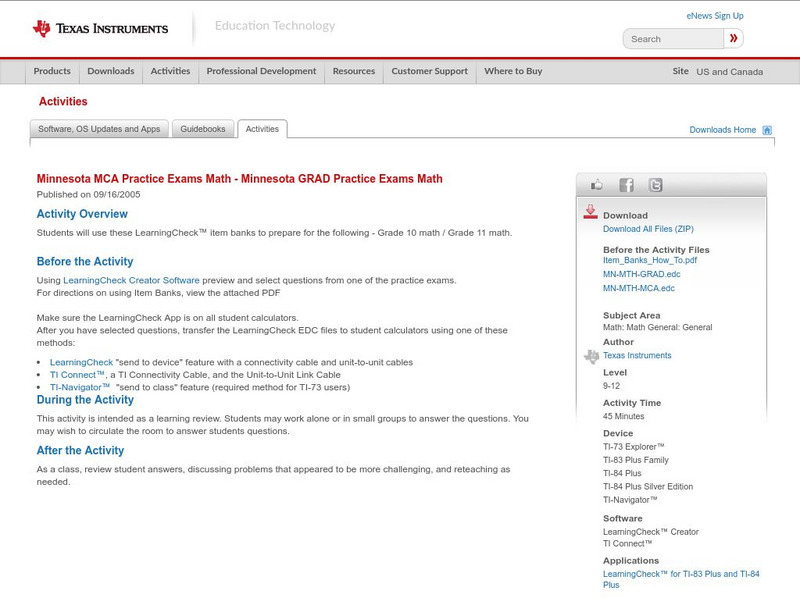Sign up for eNews
The image size is (800, 598).
pos(714,15)
